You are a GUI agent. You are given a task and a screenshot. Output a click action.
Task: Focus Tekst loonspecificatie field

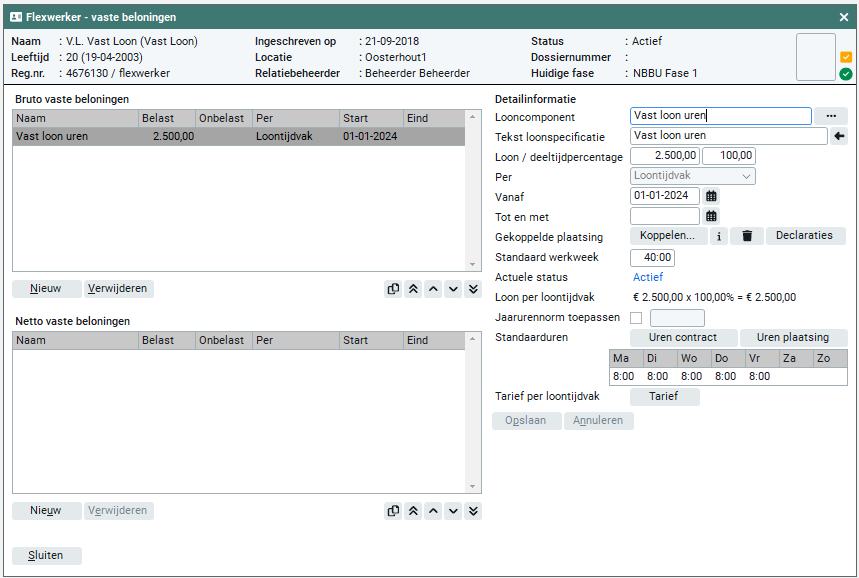click(x=729, y=136)
